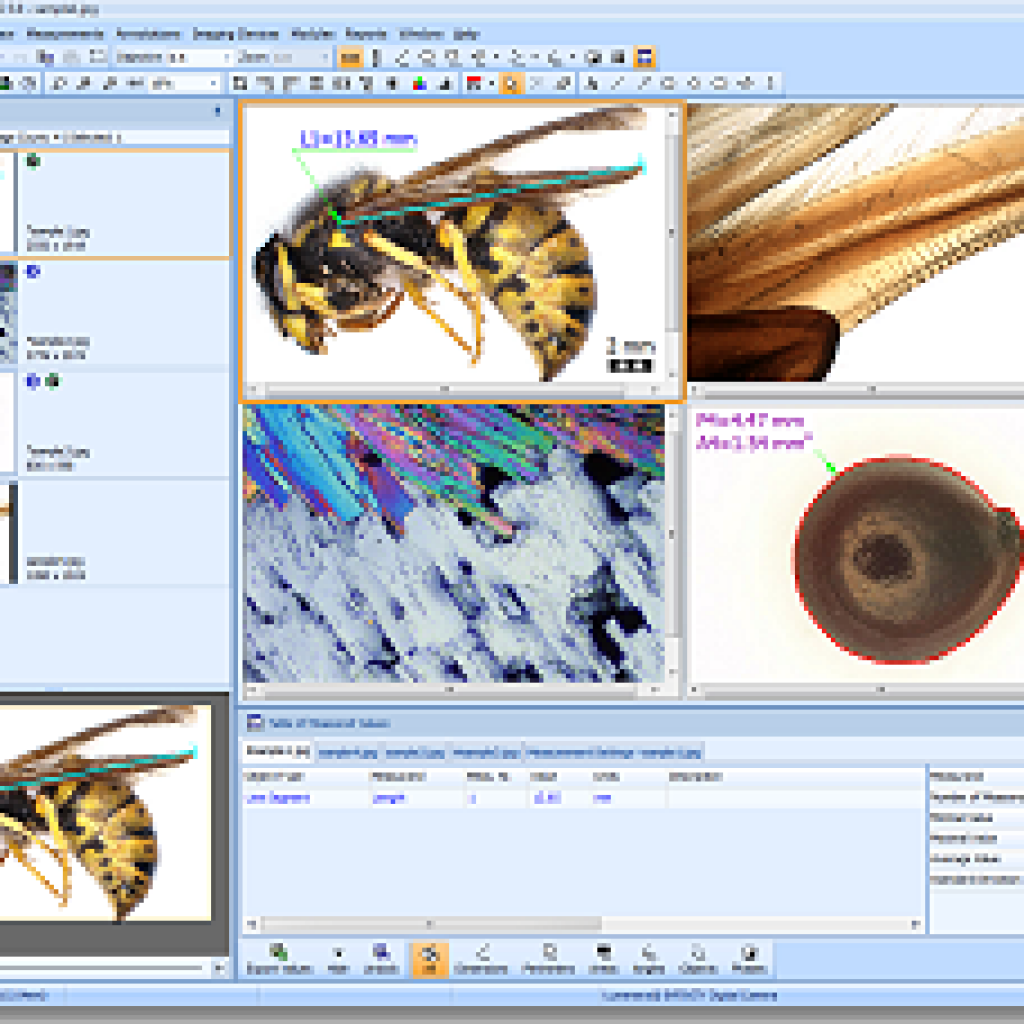Select the highlighted pointer tool in the second toolbar
The width and height of the screenshot is (1024, 1024).
[x=511, y=84]
